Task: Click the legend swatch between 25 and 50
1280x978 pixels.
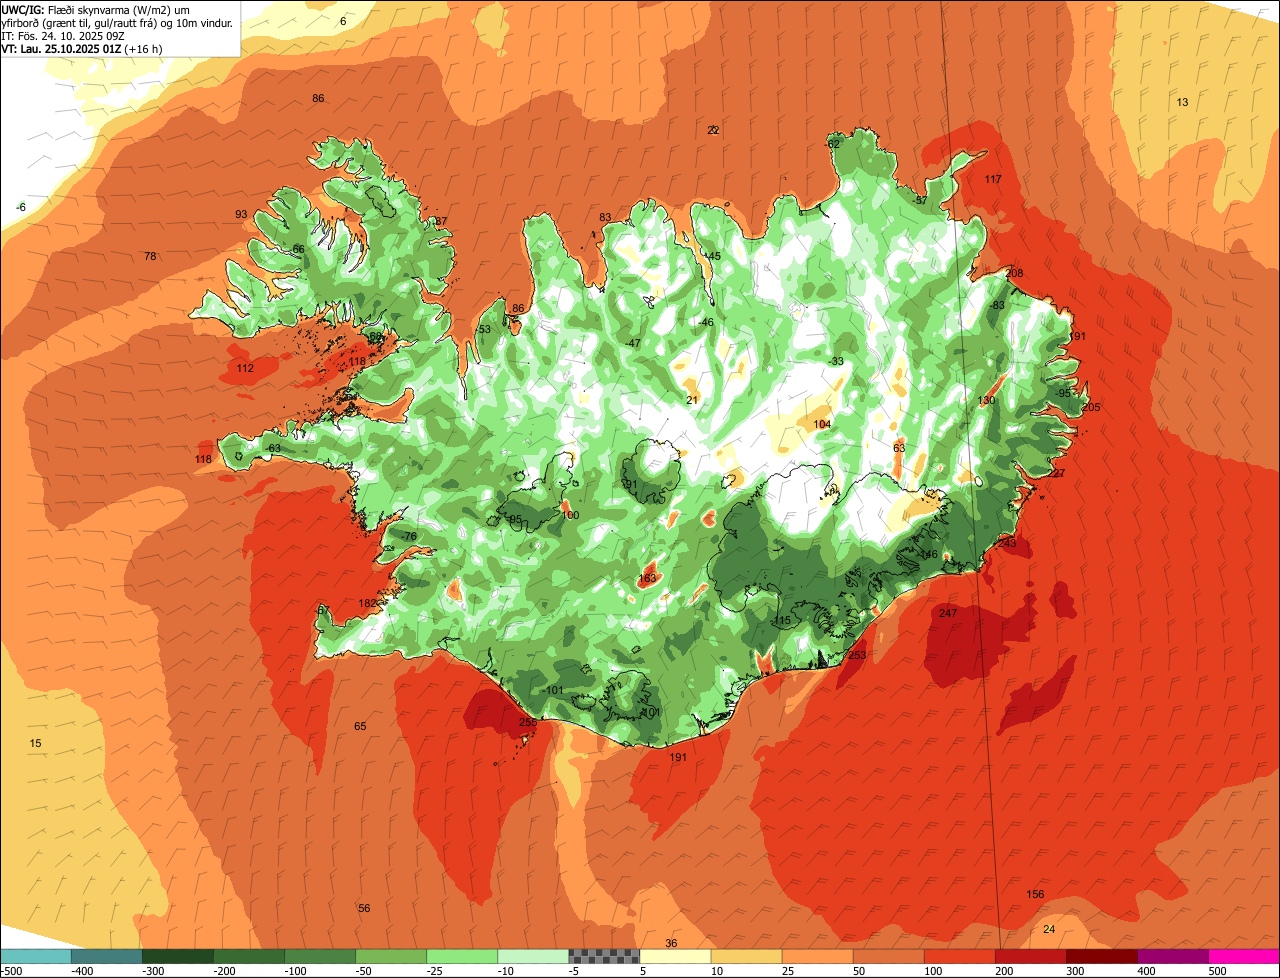Action: tap(818, 956)
